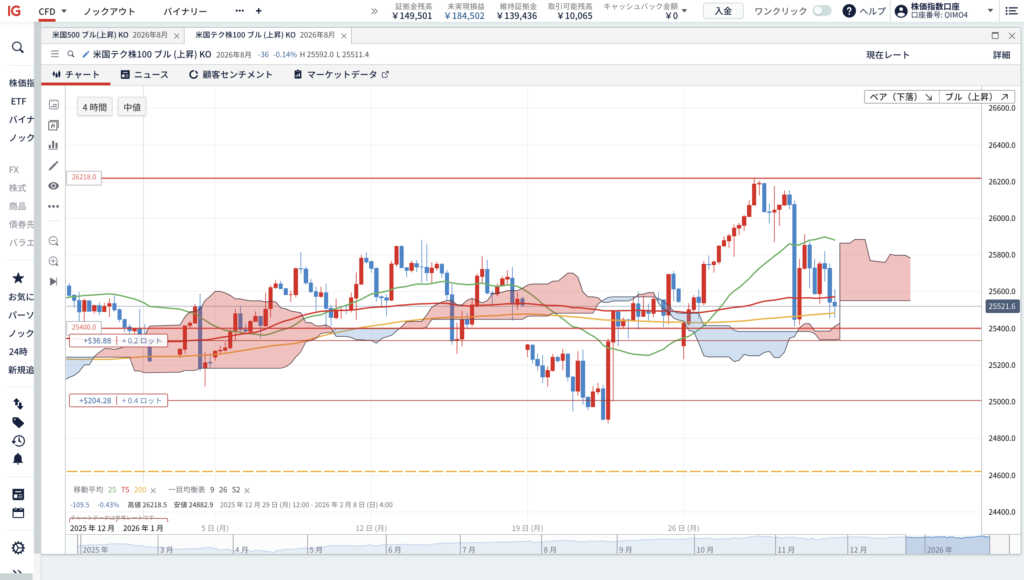Open favorites star icon in sidebar

pos(18,278)
